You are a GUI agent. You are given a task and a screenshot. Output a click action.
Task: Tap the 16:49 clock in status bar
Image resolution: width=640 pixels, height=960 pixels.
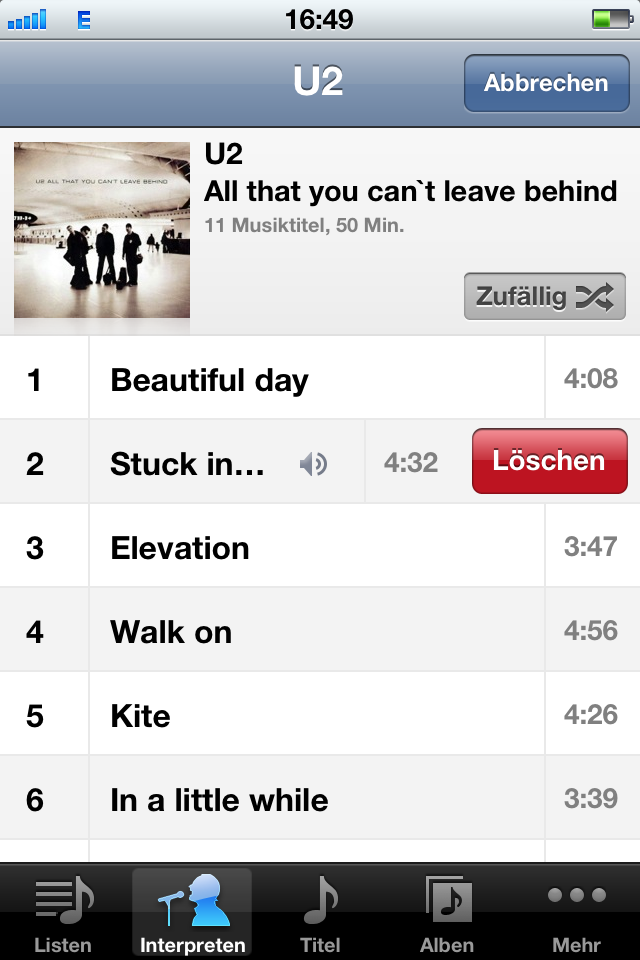(x=319, y=20)
